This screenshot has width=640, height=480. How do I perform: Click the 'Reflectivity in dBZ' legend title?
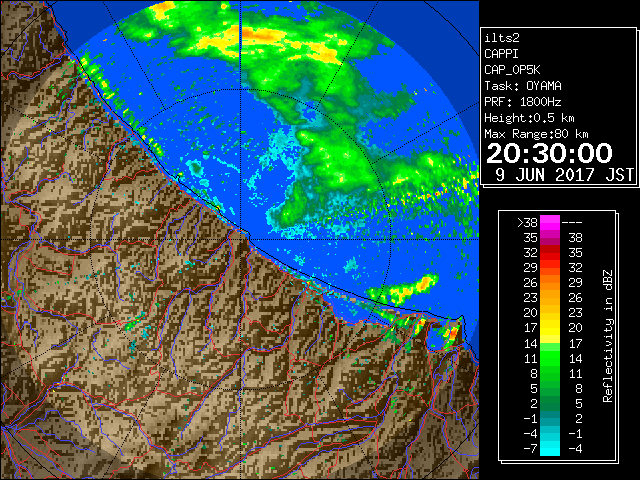click(x=608, y=336)
